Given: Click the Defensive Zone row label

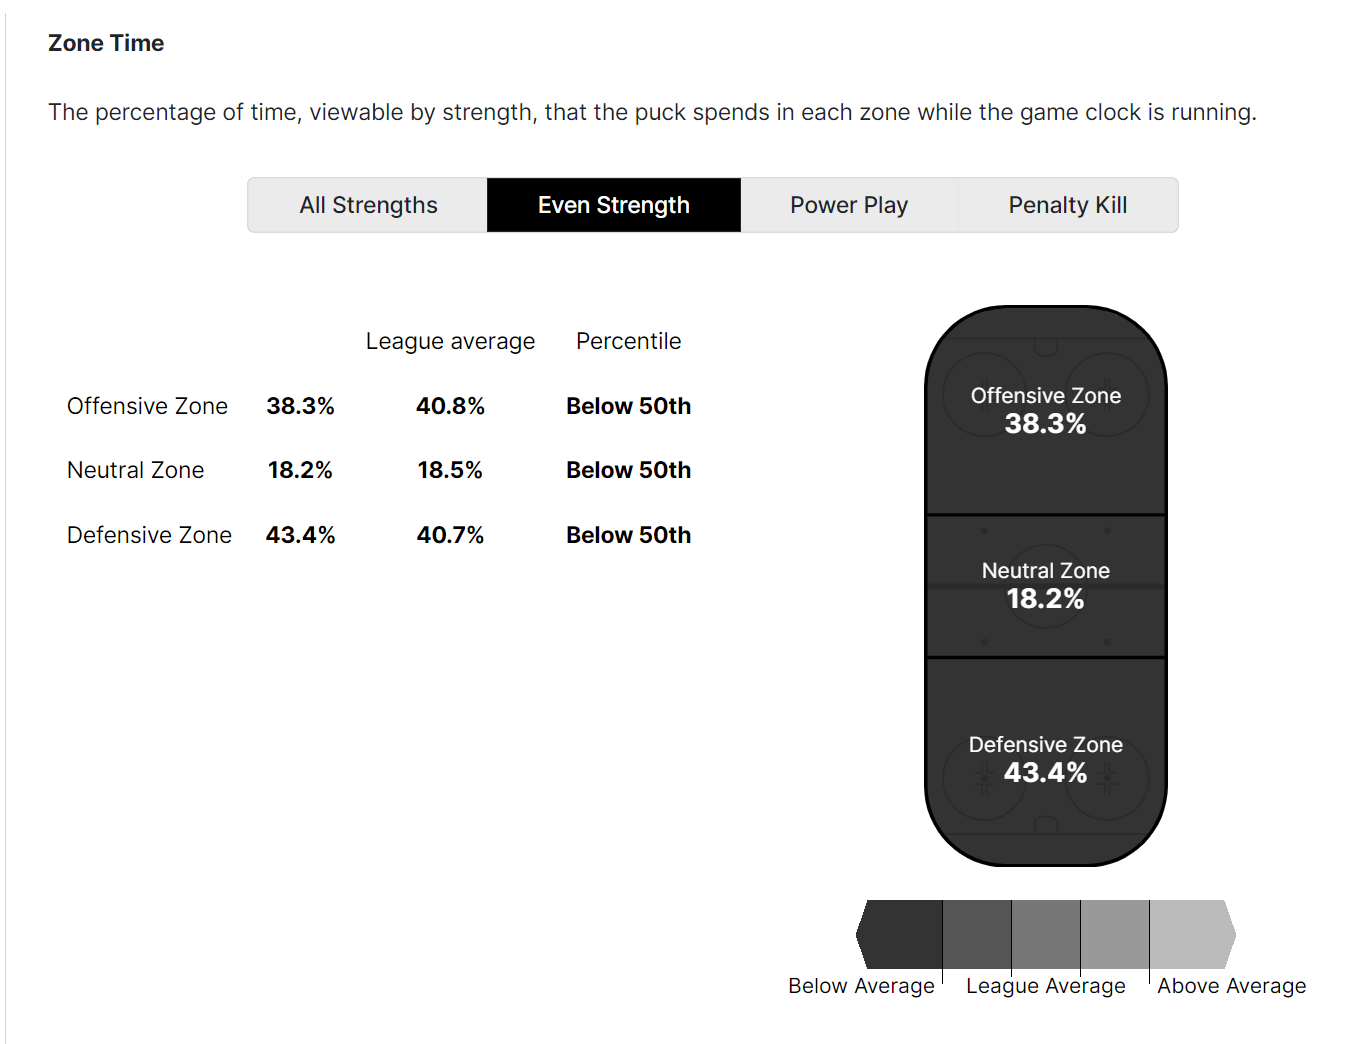Looking at the screenshot, I should (149, 535).
